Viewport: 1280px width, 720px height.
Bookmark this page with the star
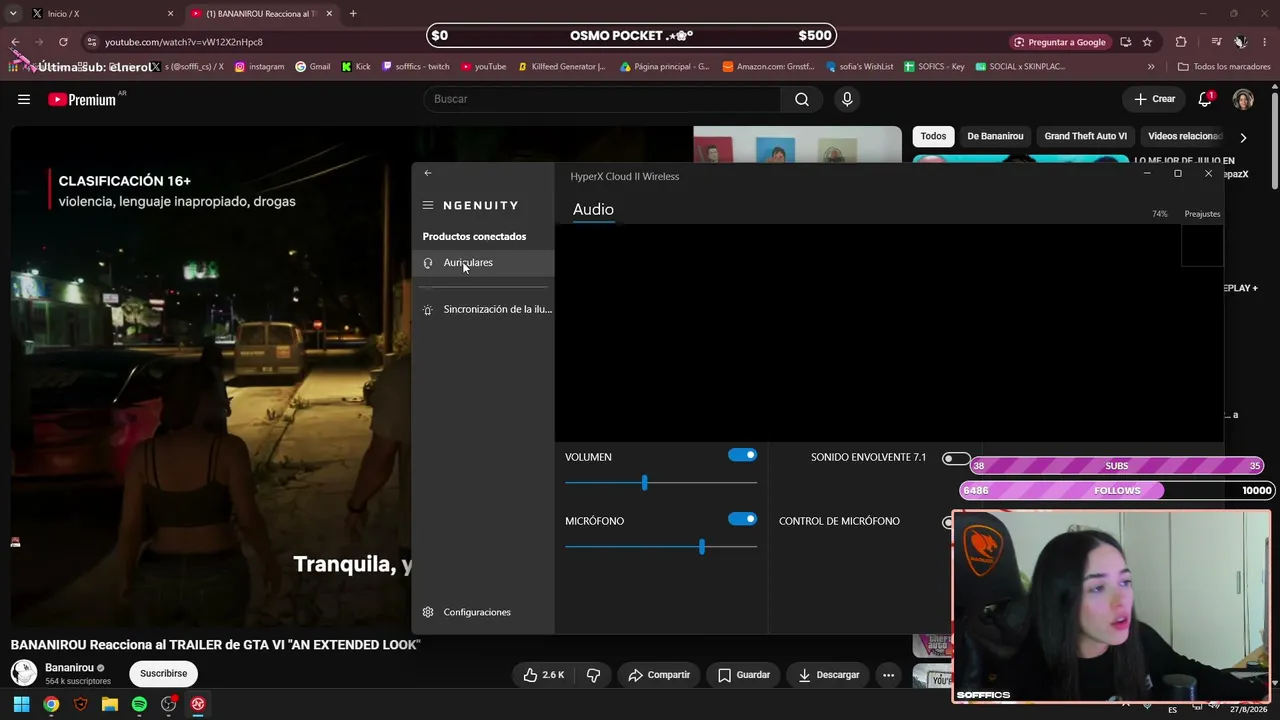[1147, 42]
